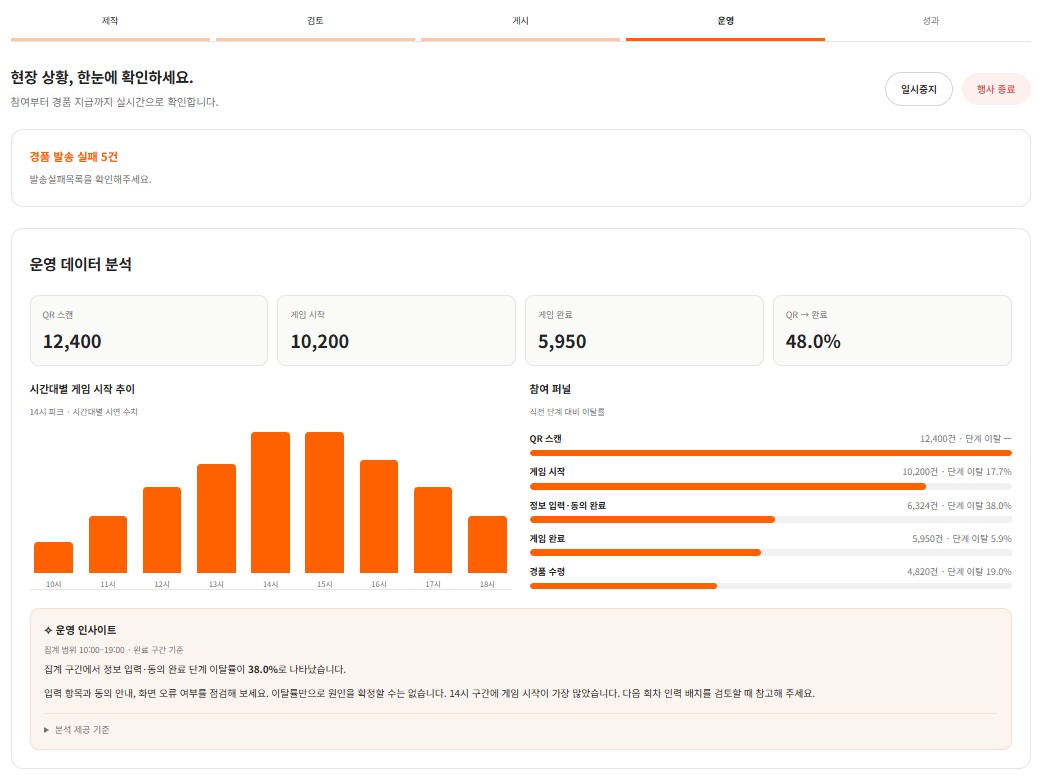1042x775 pixels.
Task: Click the text '10,200건 · 단계 이탈 17.7%'
Action: pyautogui.click(x=957, y=472)
